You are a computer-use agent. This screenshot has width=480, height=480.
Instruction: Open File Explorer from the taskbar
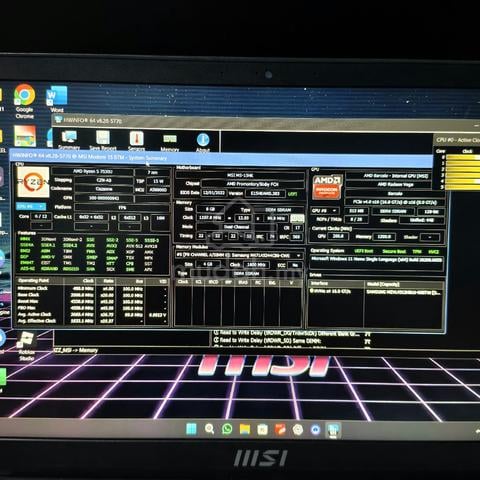pos(245,429)
